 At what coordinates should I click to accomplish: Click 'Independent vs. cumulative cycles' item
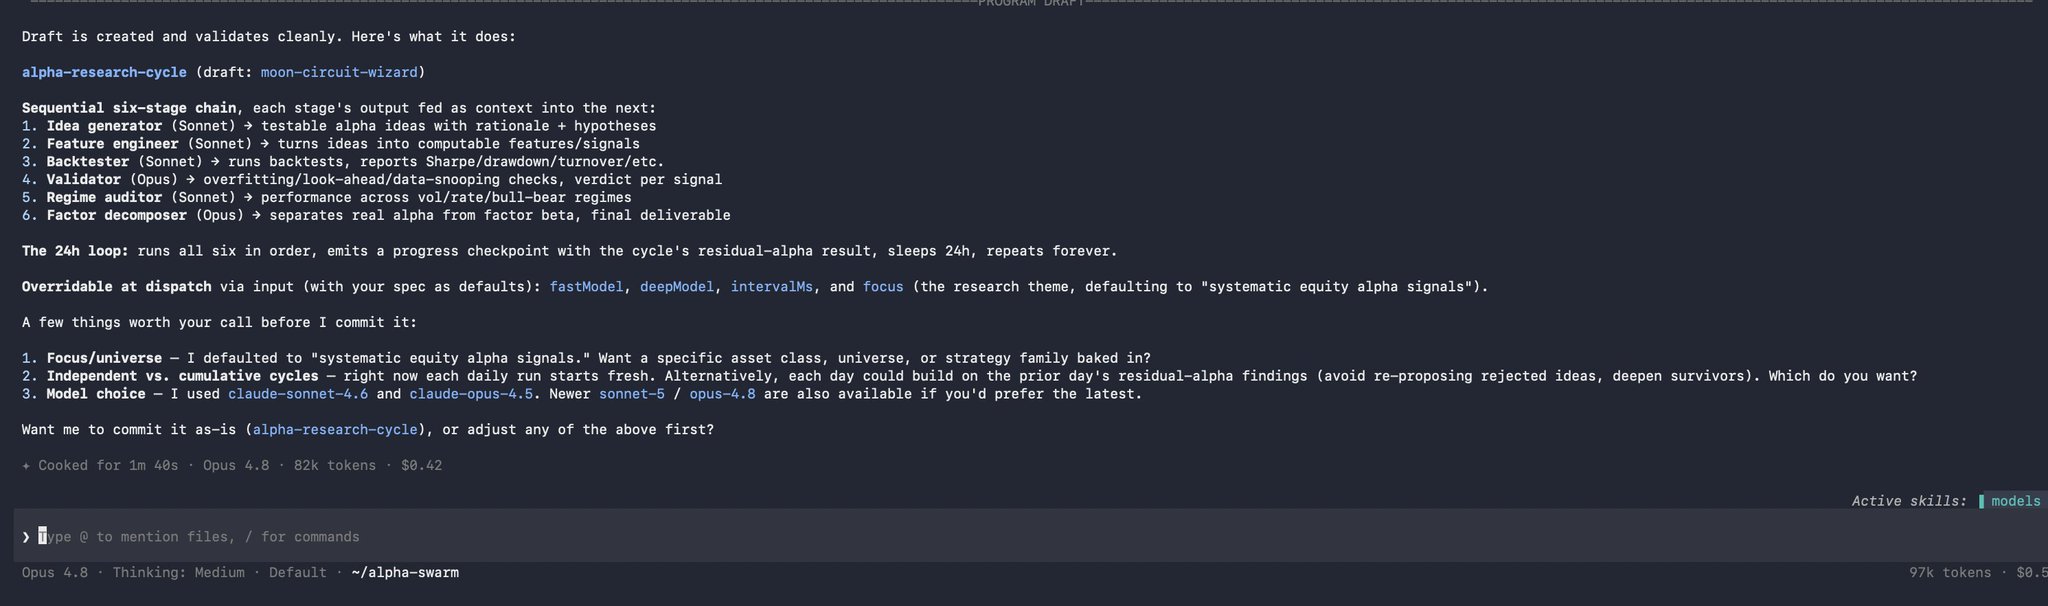(x=970, y=376)
